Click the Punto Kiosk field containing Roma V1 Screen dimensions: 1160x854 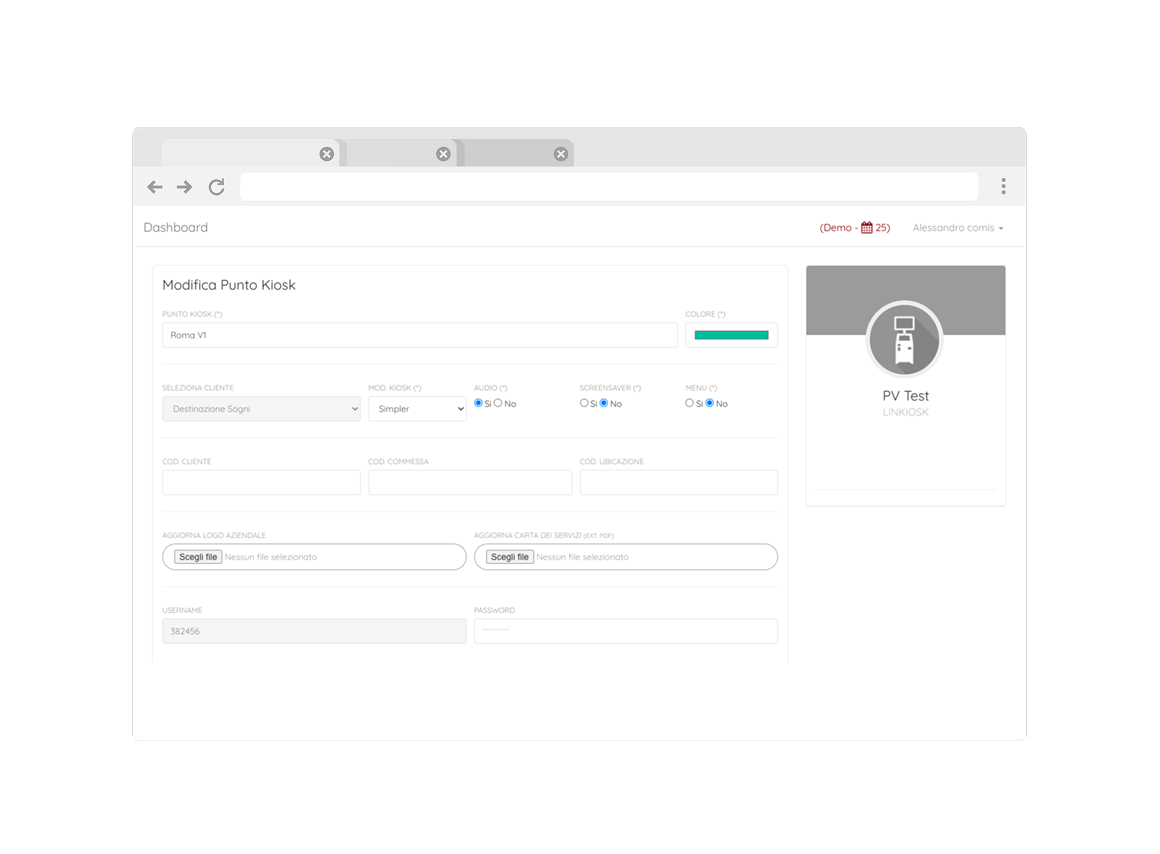tap(419, 335)
